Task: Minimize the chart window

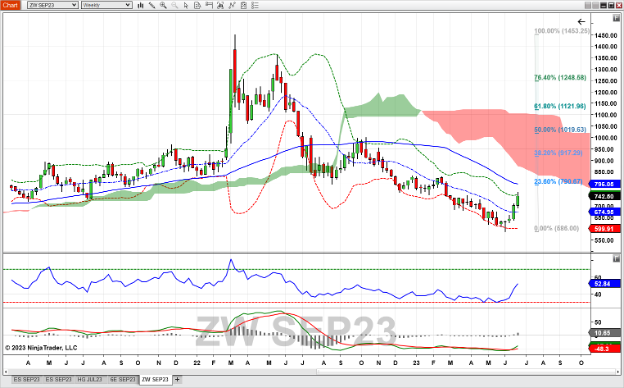Action: pyautogui.click(x=603, y=5)
